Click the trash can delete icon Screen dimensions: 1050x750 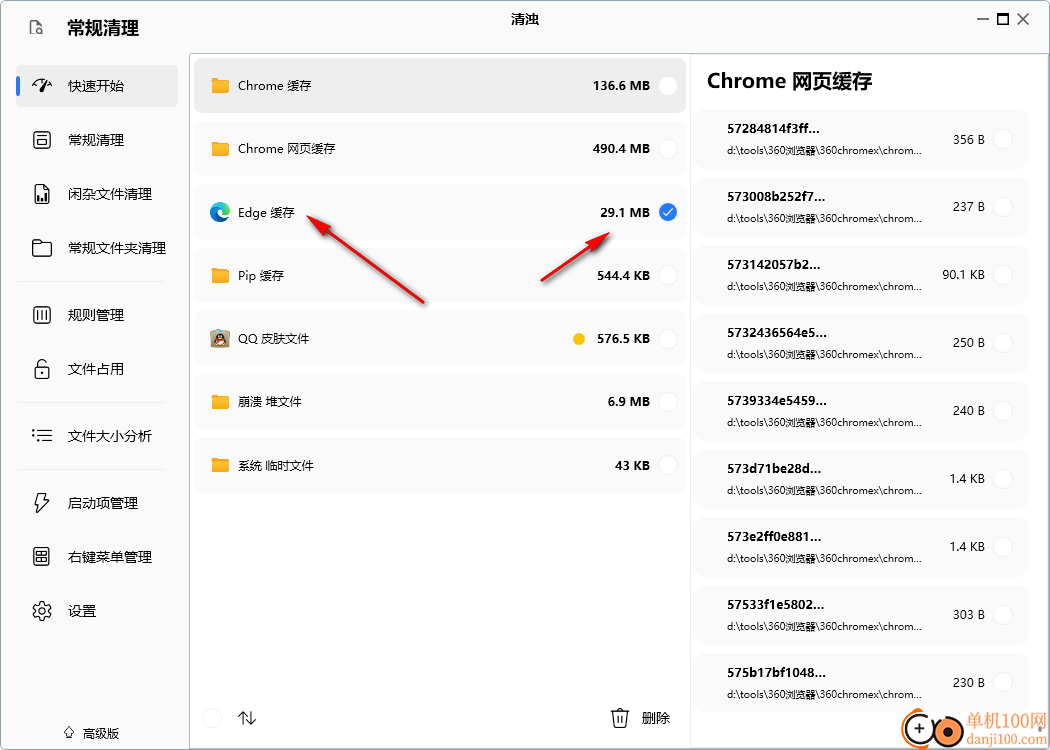pos(620,718)
